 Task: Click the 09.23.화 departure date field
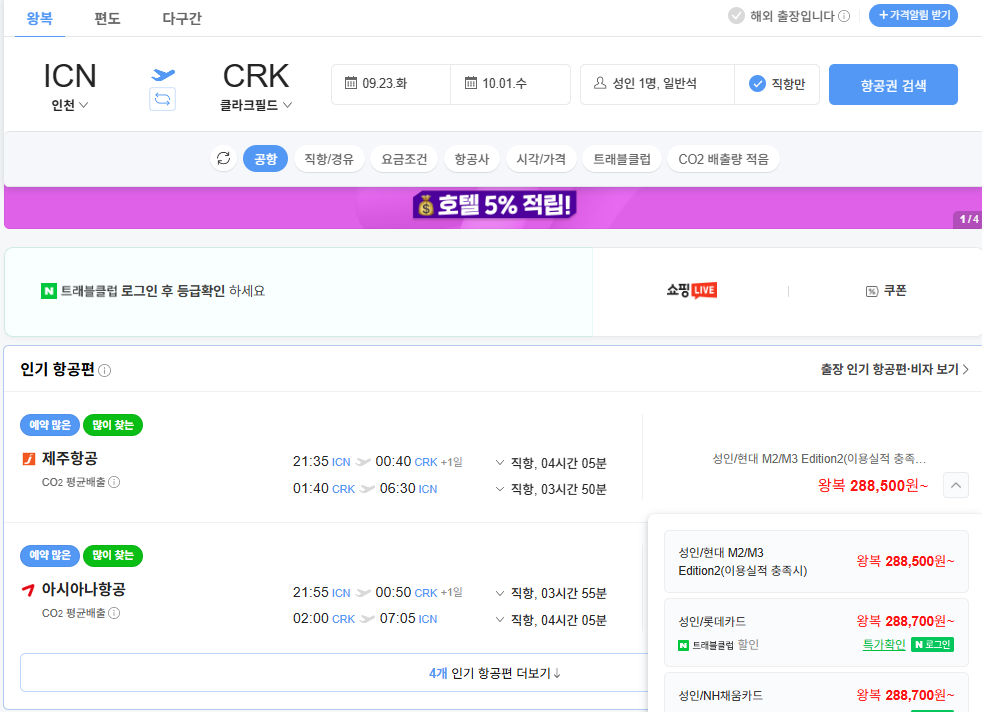pyautogui.click(x=391, y=84)
